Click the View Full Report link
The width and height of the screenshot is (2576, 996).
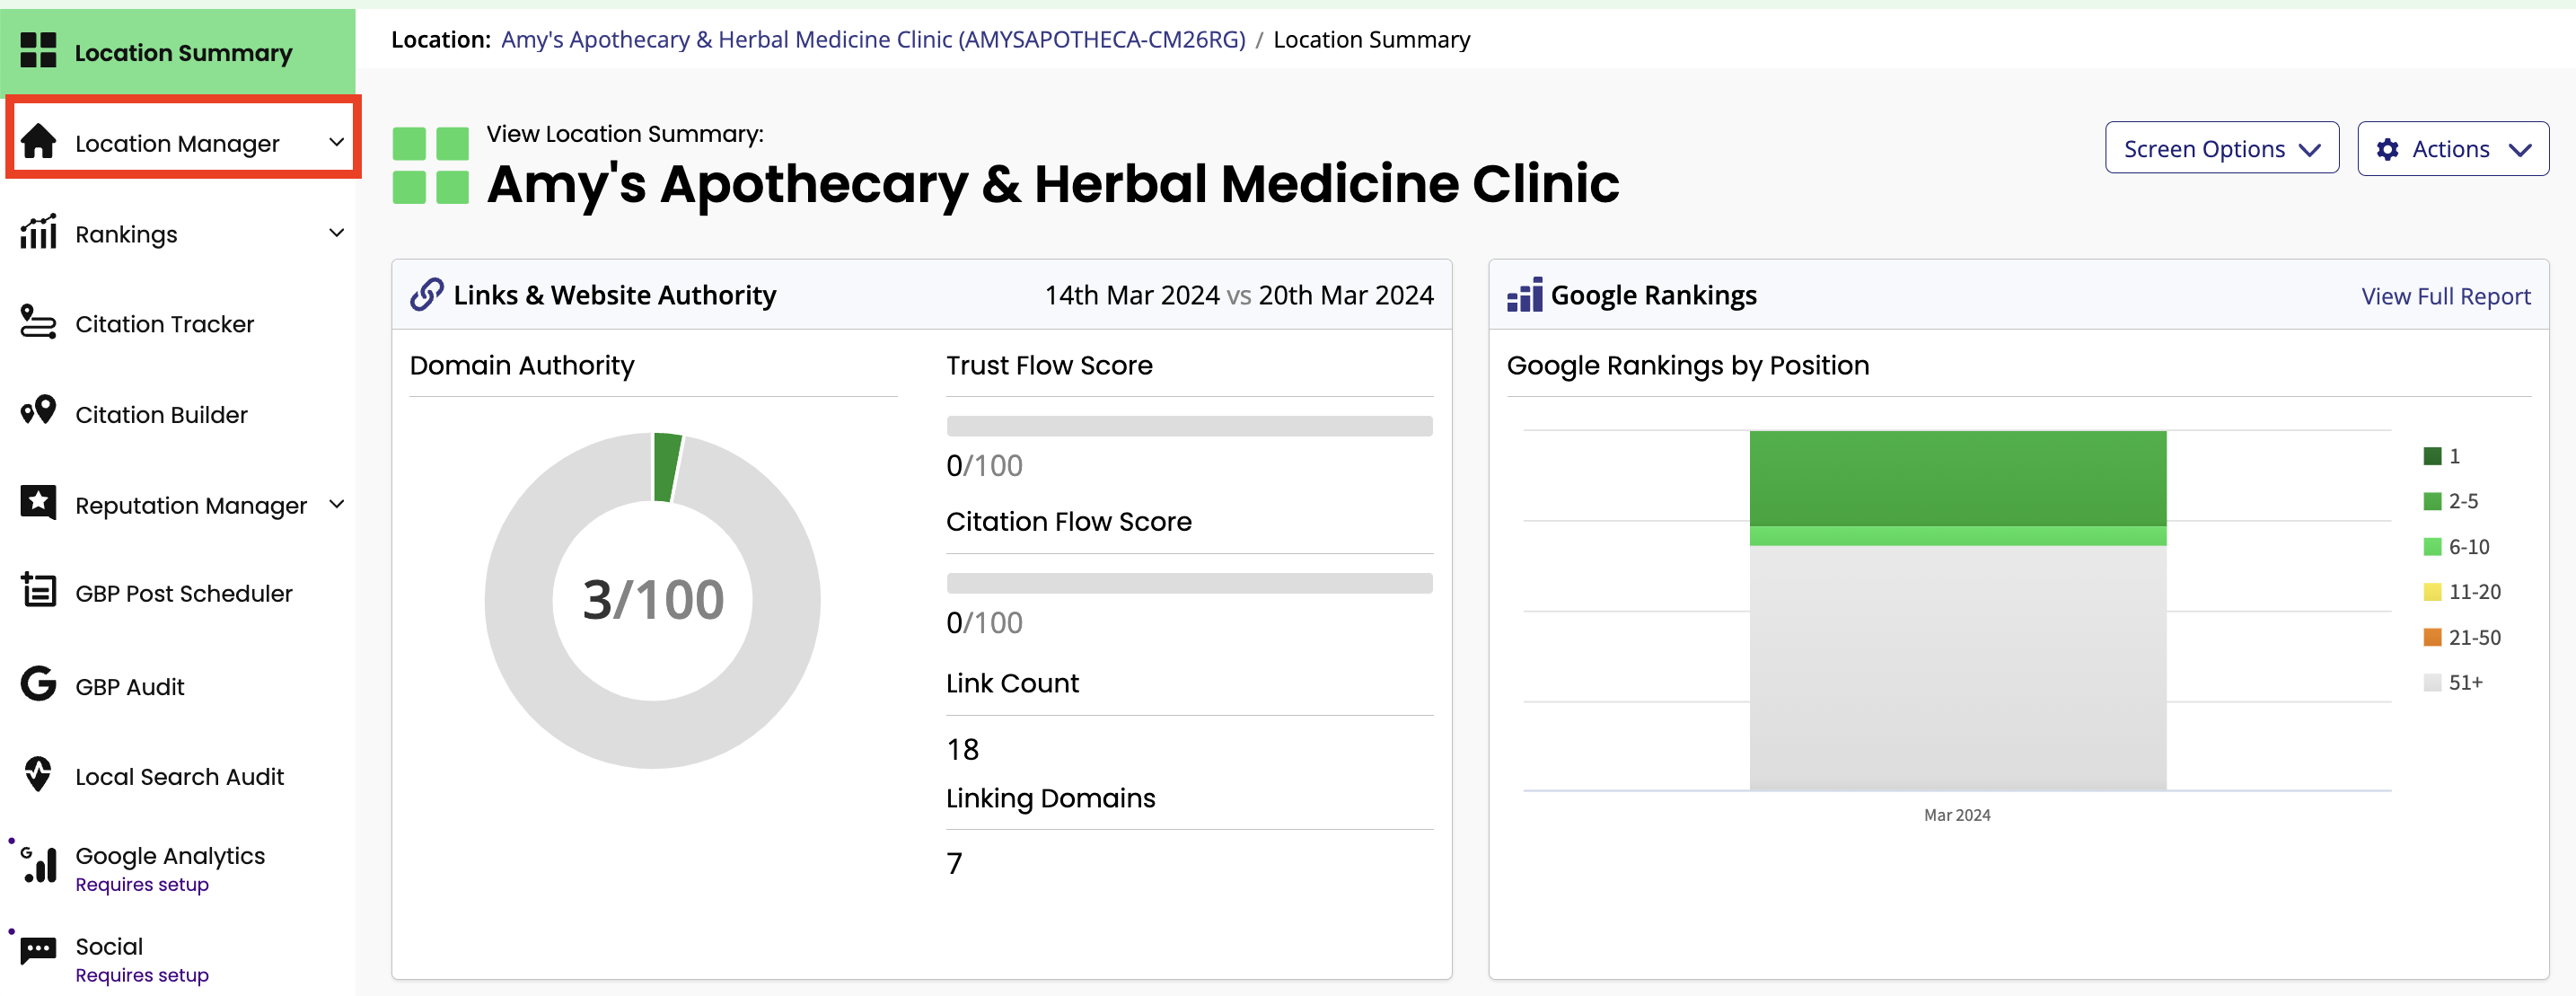[2445, 296]
